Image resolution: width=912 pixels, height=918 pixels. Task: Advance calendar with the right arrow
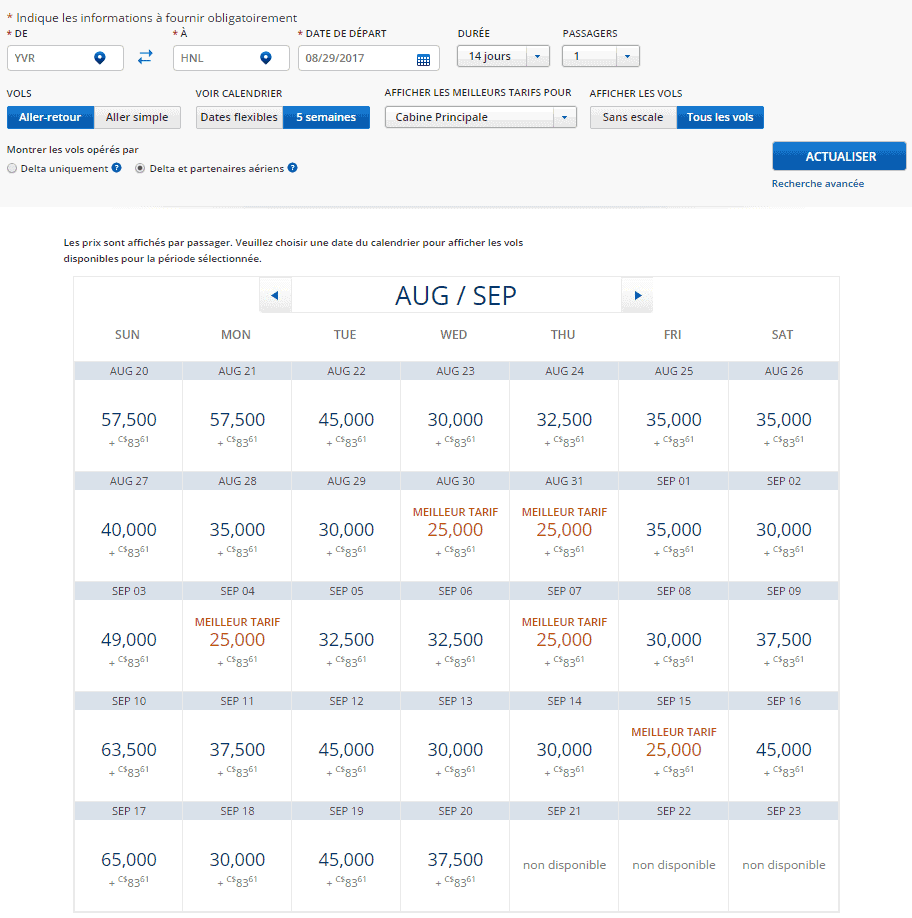pyautogui.click(x=637, y=296)
